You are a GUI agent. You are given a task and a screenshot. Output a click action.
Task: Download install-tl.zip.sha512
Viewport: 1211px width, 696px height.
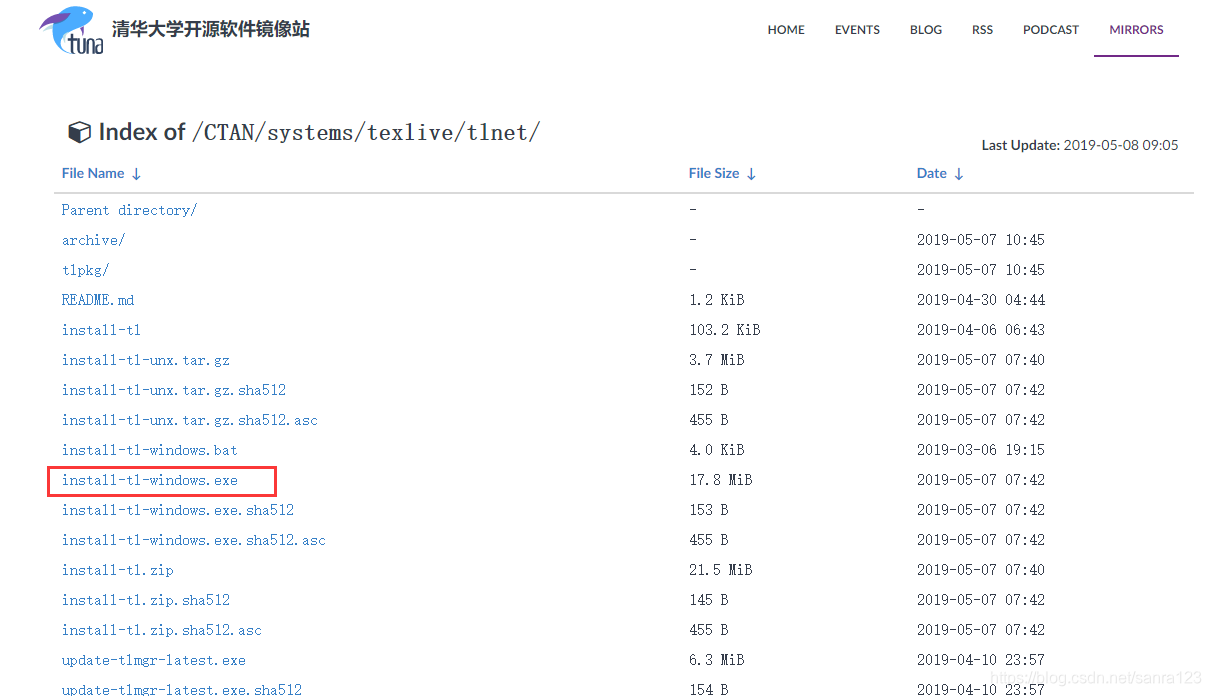tap(145, 600)
